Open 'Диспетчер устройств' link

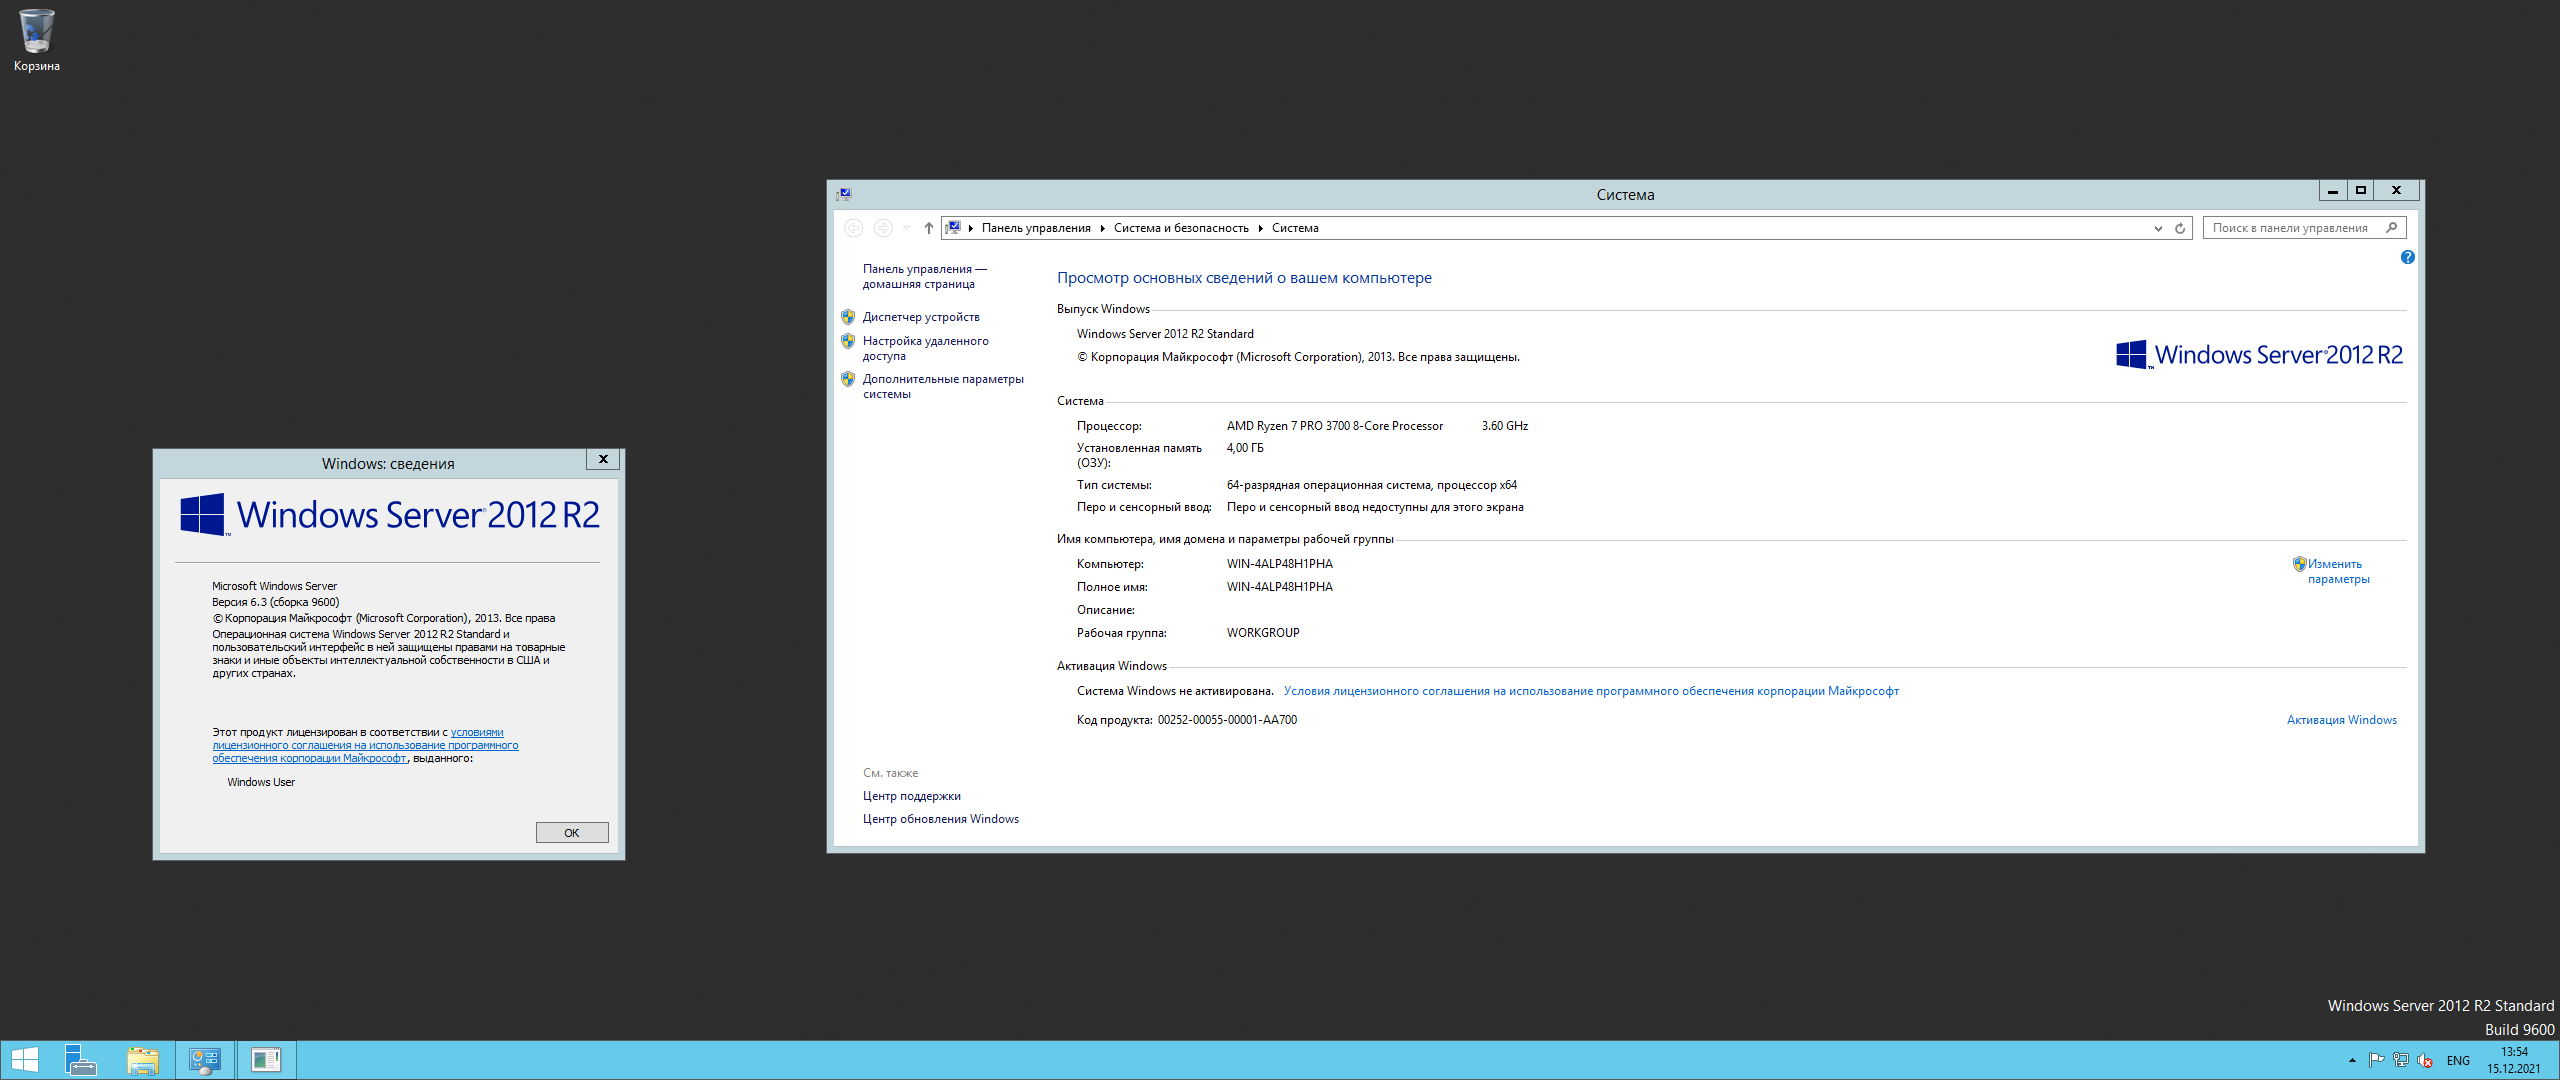(x=921, y=317)
